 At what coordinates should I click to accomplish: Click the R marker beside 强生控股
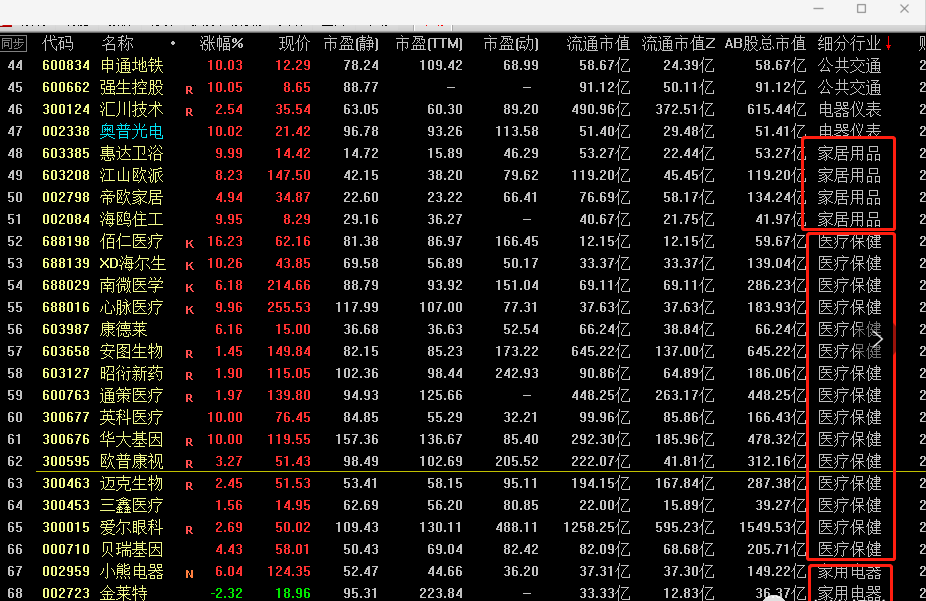tap(189, 90)
